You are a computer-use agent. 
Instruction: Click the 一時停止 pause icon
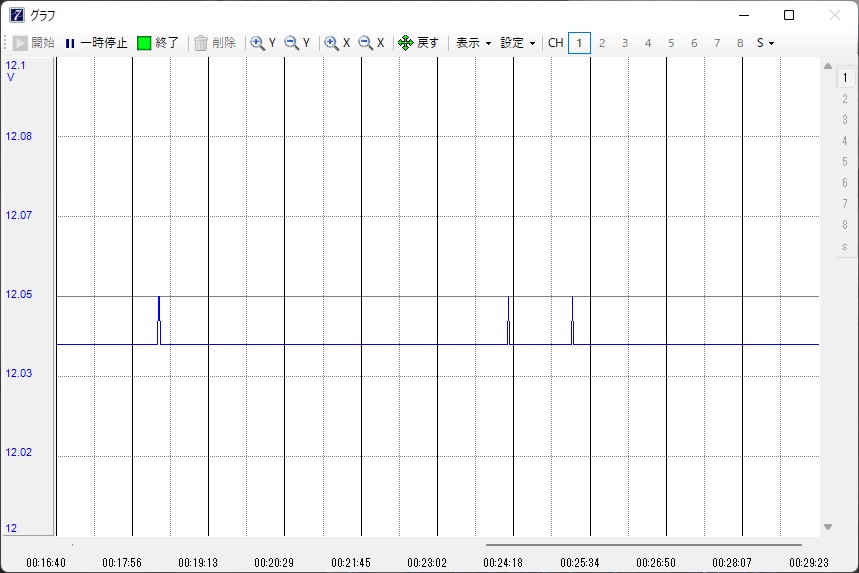click(70, 43)
